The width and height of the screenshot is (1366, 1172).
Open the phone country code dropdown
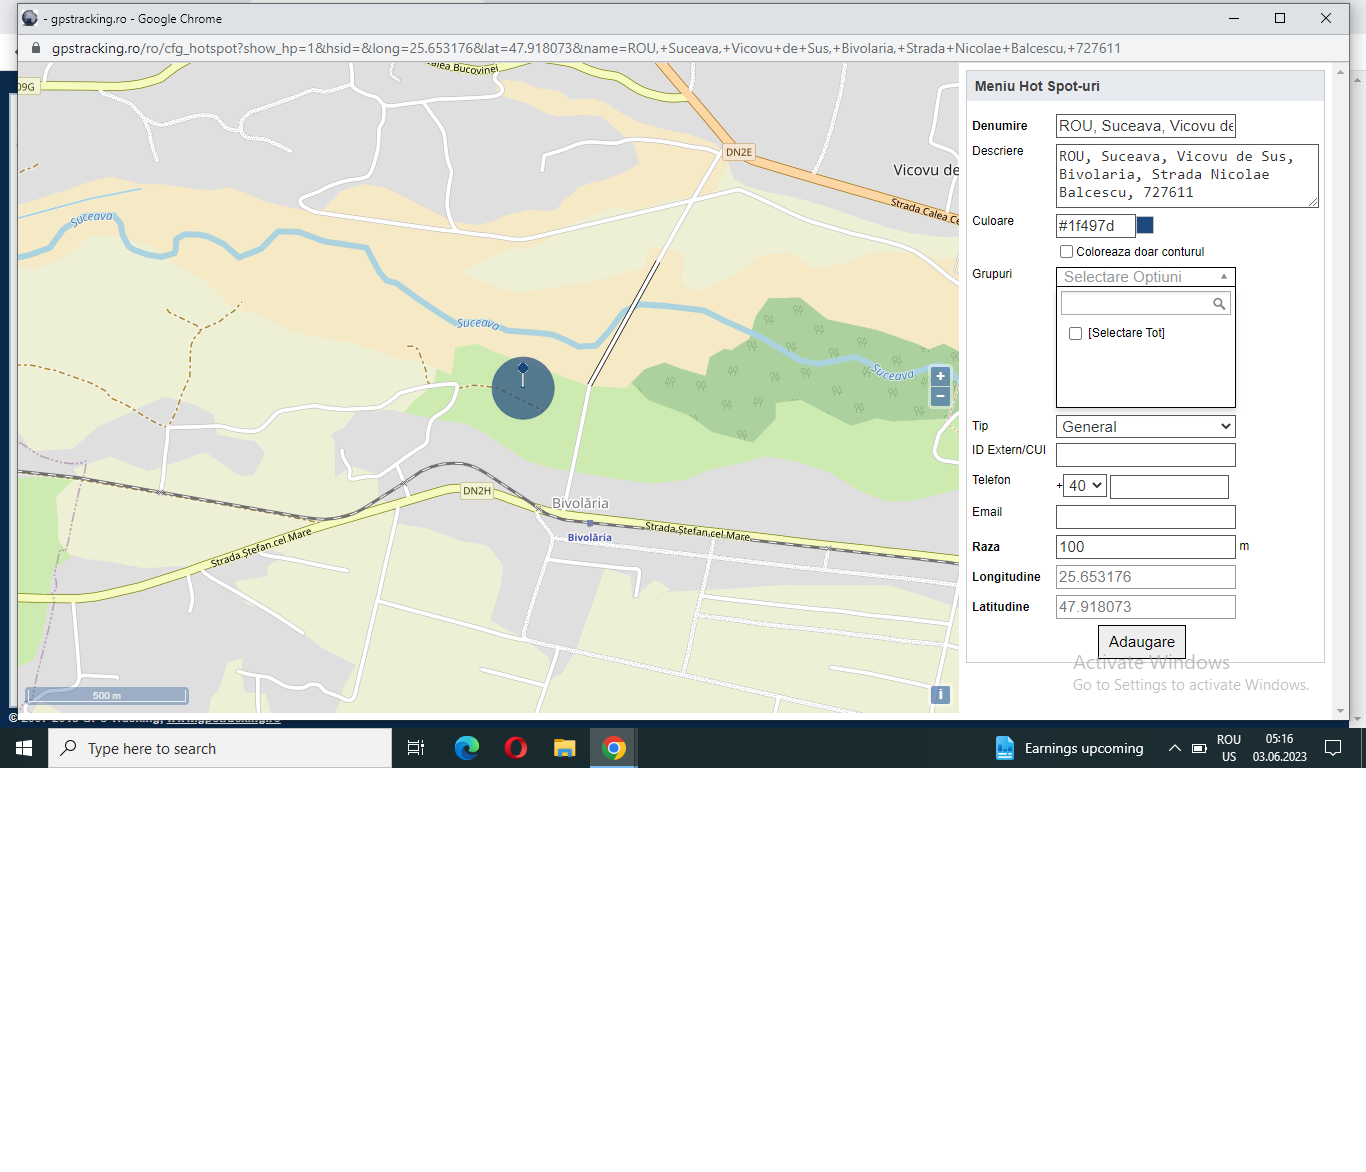pos(1085,486)
